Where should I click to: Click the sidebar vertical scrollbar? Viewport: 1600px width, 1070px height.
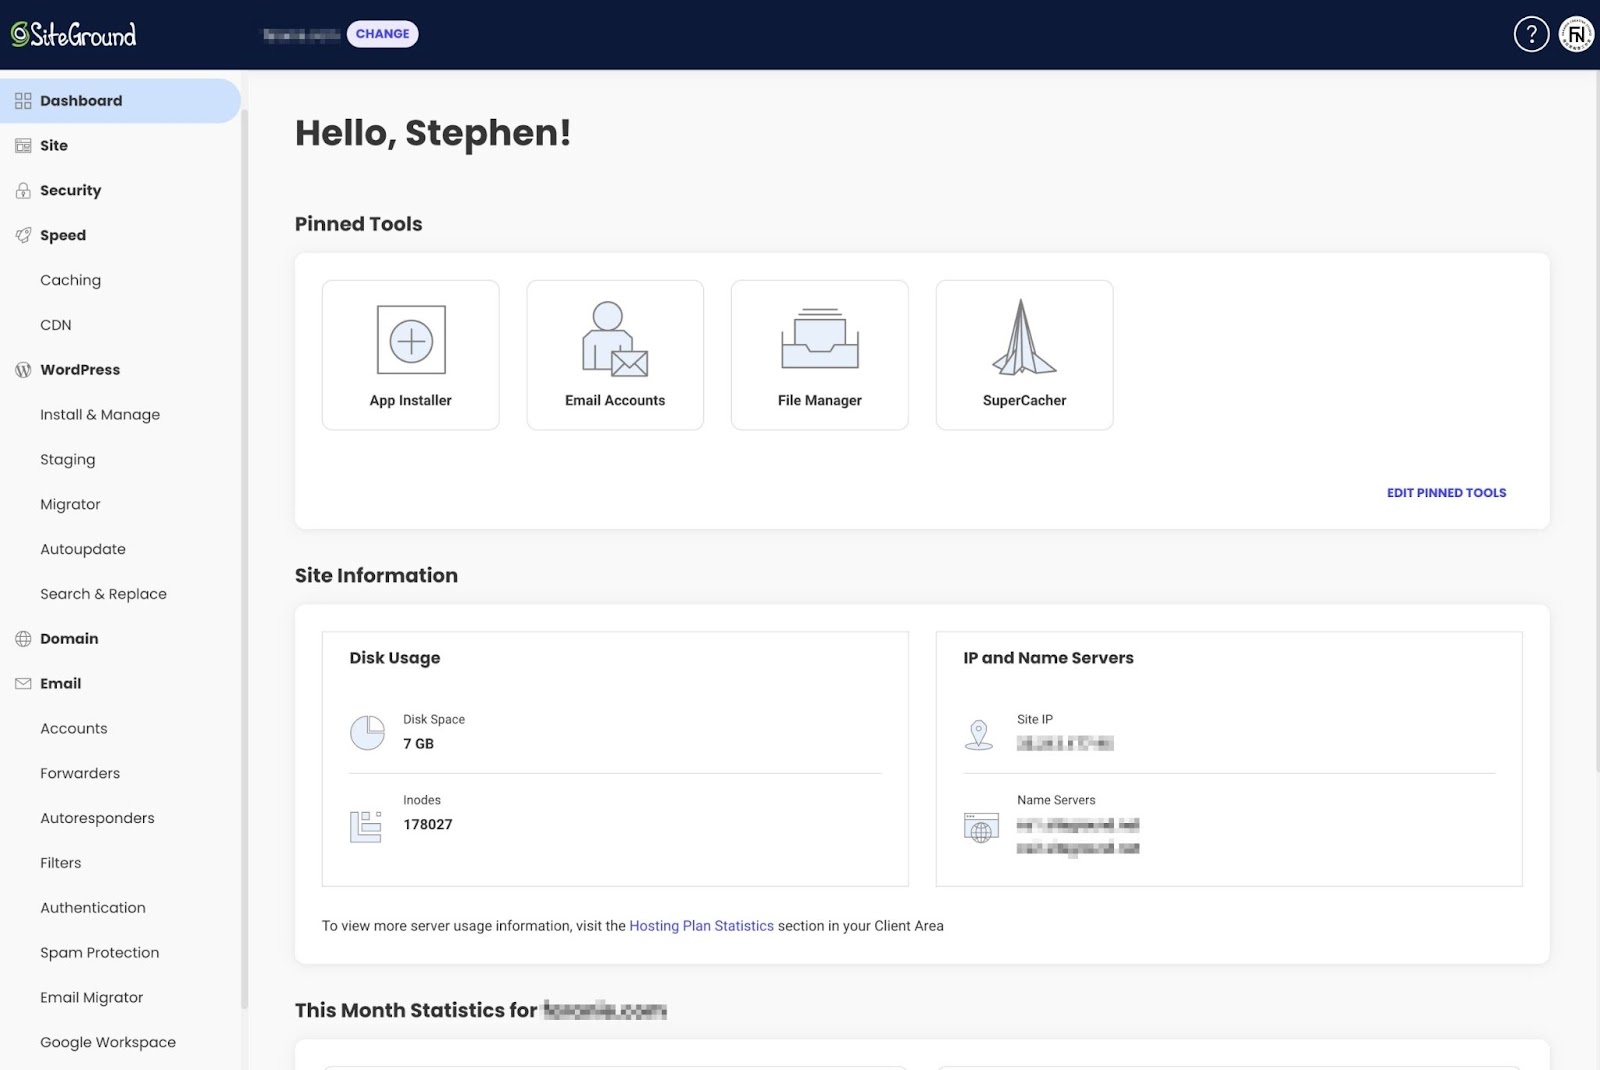244,560
